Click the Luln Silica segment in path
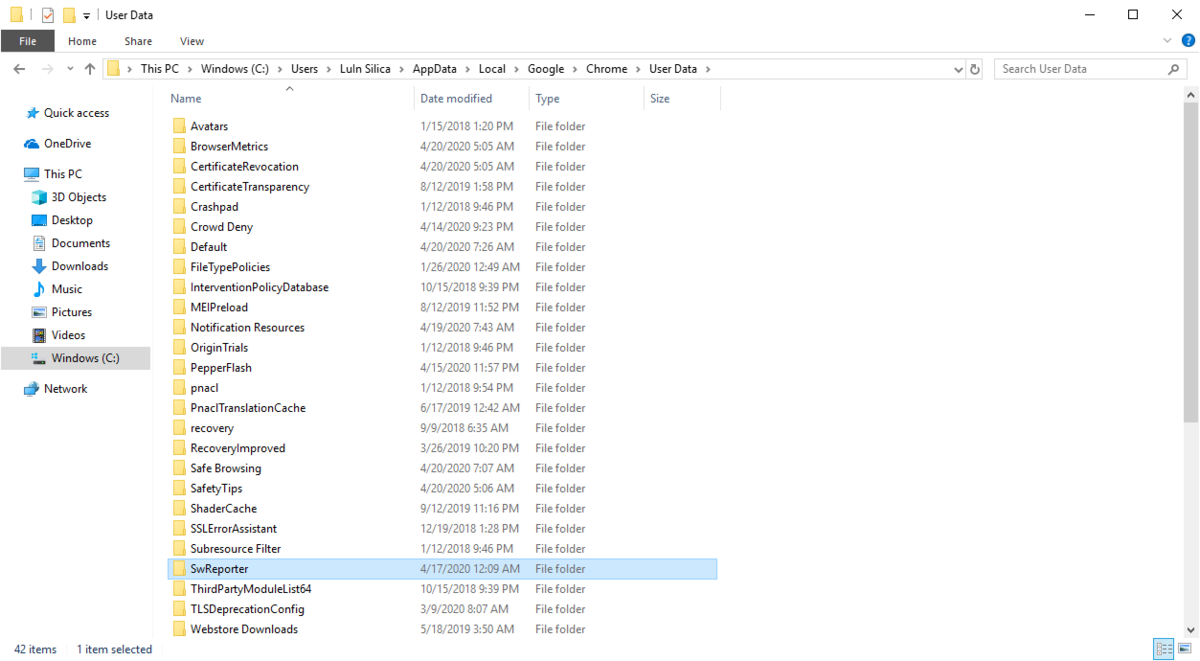This screenshot has height=661, width=1200. [364, 69]
